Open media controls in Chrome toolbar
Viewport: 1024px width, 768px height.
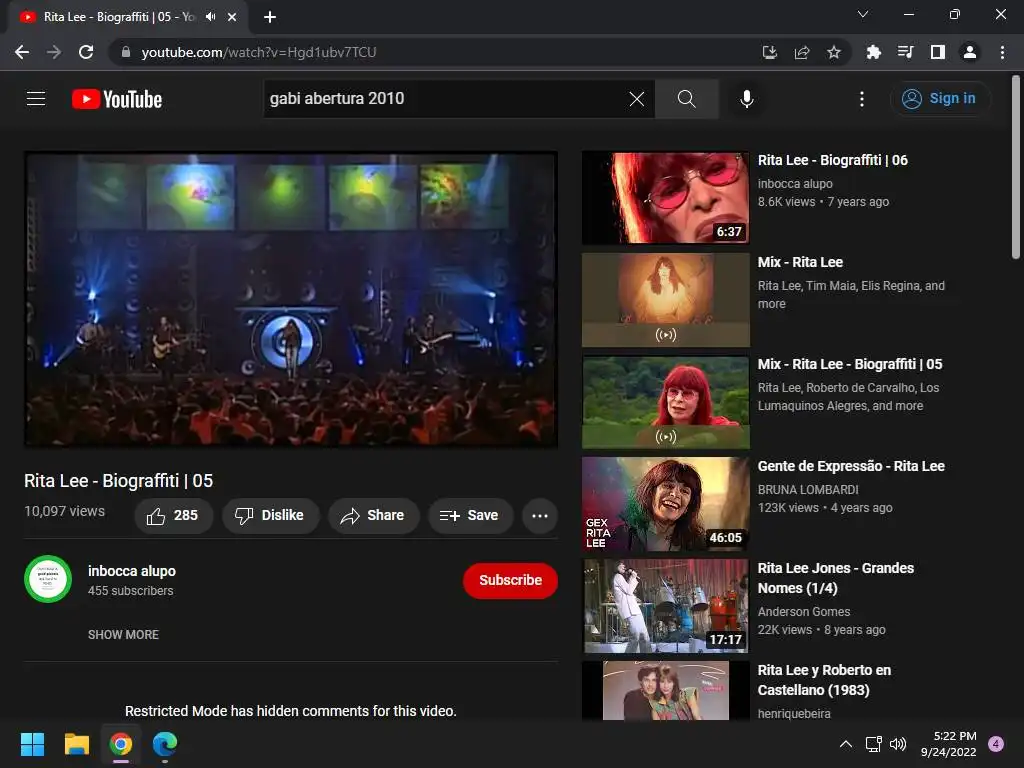(905, 52)
